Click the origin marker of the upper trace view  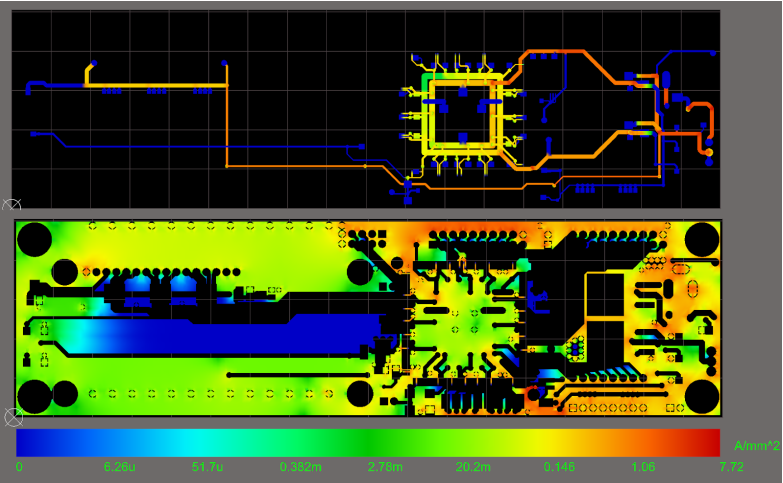point(12,205)
